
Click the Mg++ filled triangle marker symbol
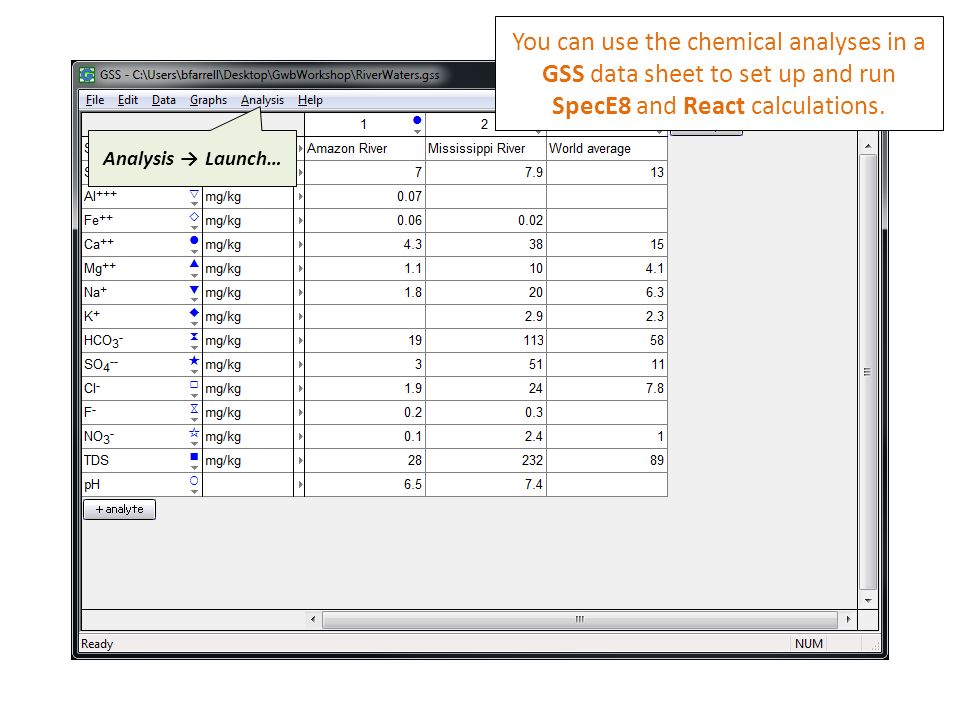[x=194, y=264]
